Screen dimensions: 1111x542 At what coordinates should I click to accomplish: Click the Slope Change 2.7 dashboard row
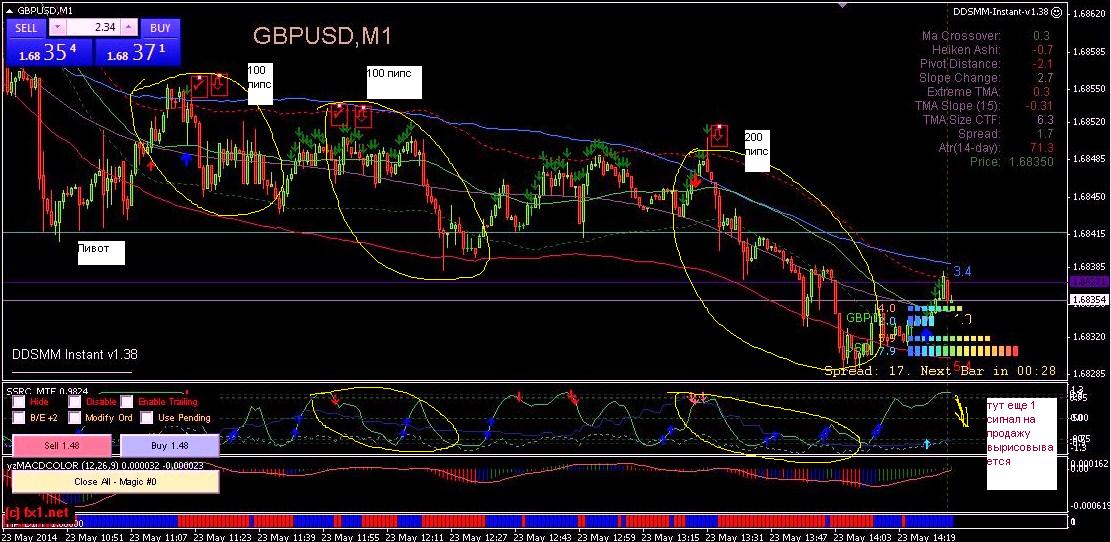988,78
